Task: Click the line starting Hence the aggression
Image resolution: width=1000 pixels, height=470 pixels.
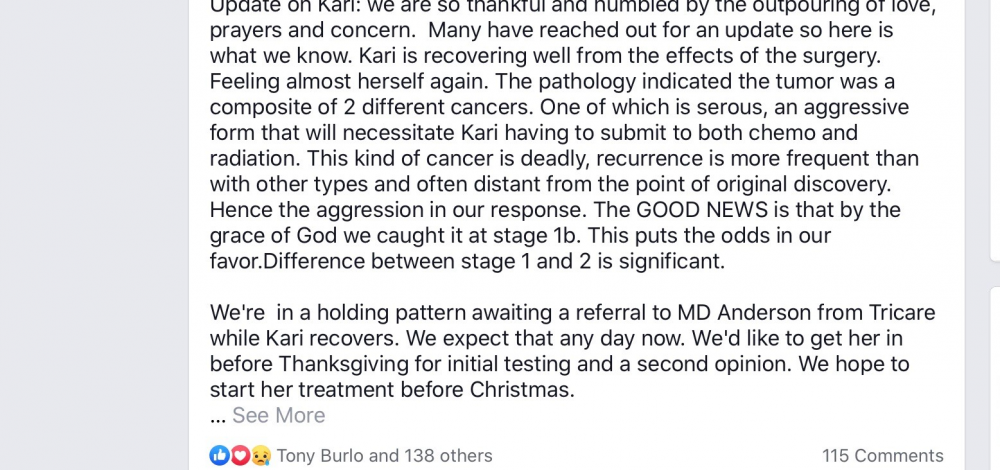Action: coord(555,210)
